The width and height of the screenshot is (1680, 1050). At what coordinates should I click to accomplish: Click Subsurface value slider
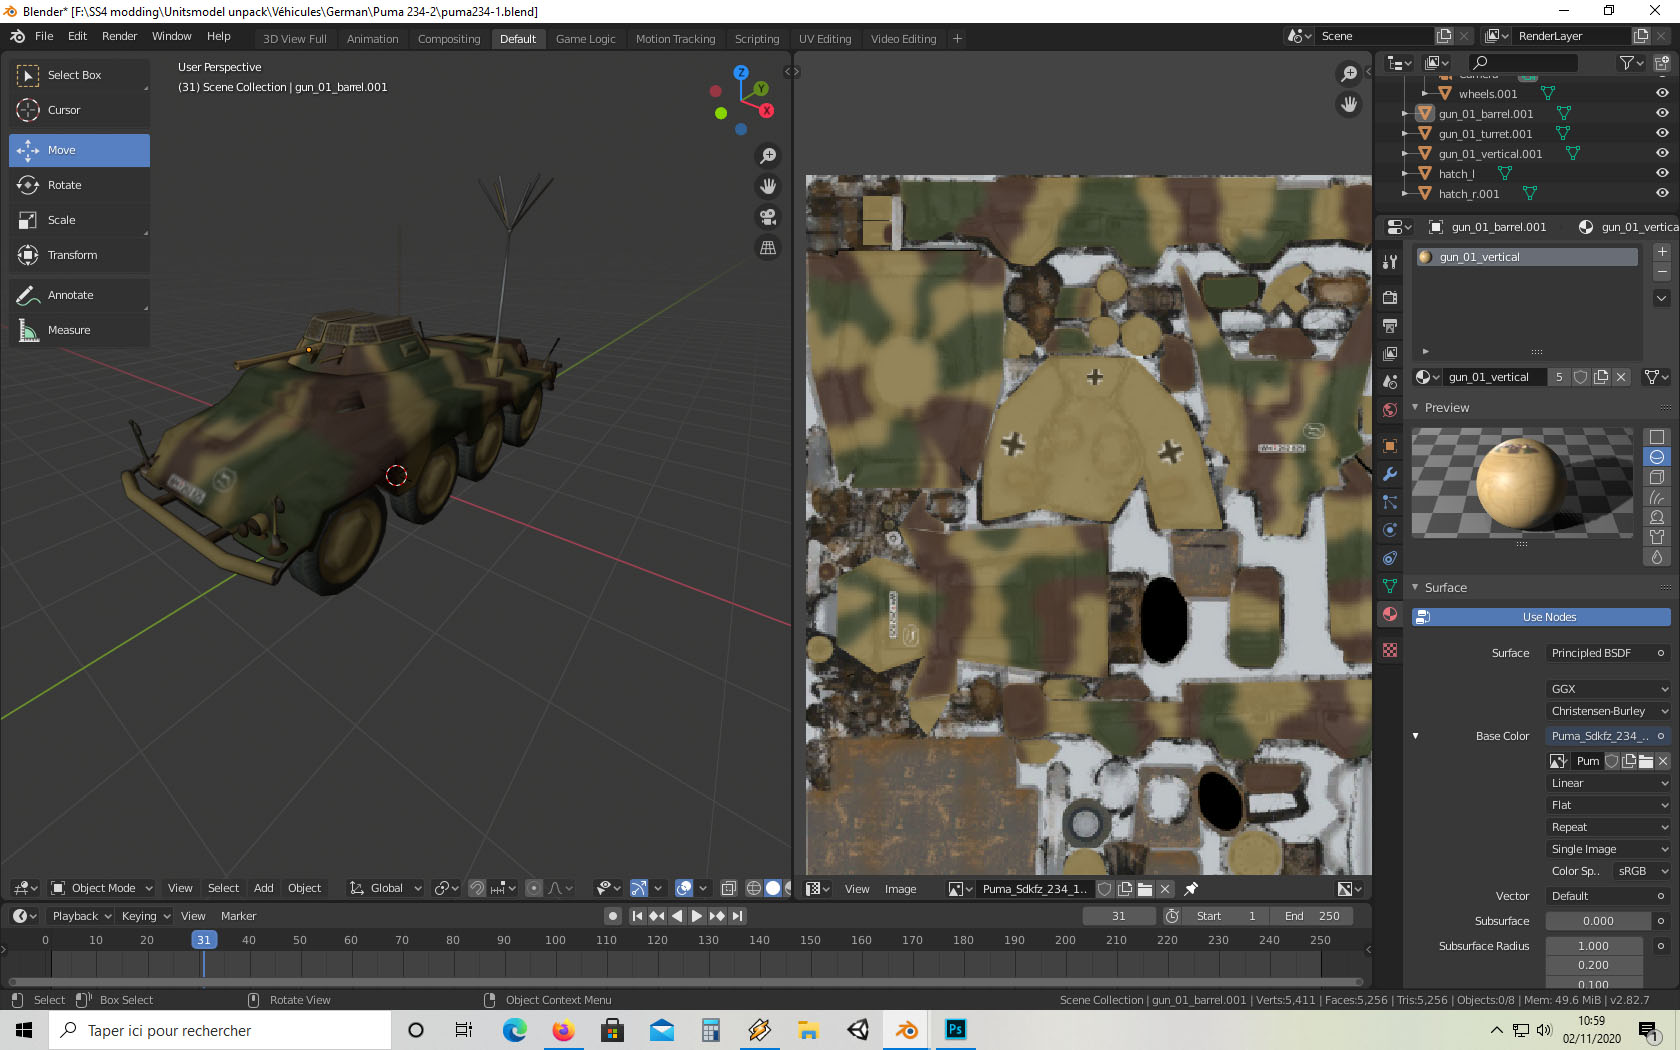pos(1598,921)
